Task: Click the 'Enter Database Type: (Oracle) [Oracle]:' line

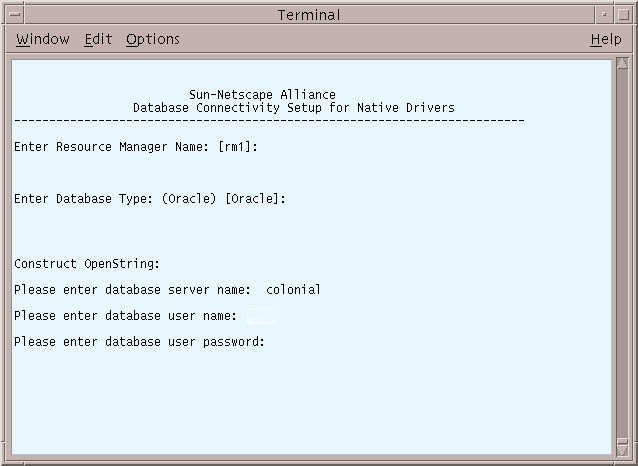Action: (x=150, y=199)
